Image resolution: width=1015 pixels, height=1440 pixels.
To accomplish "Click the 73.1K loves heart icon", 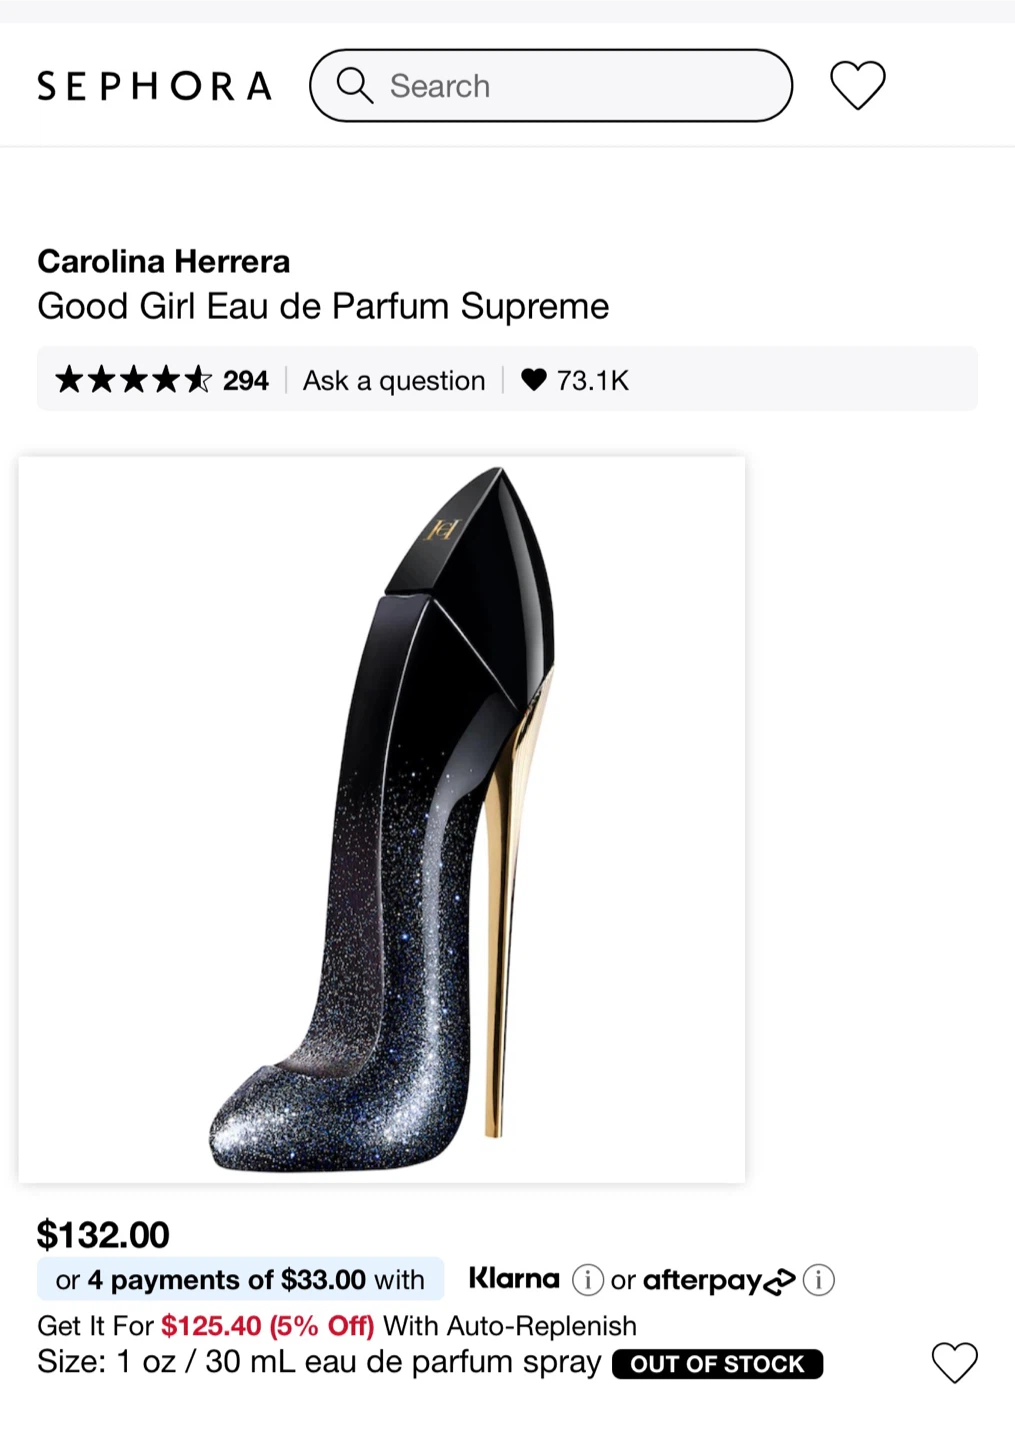I will pos(534,379).
